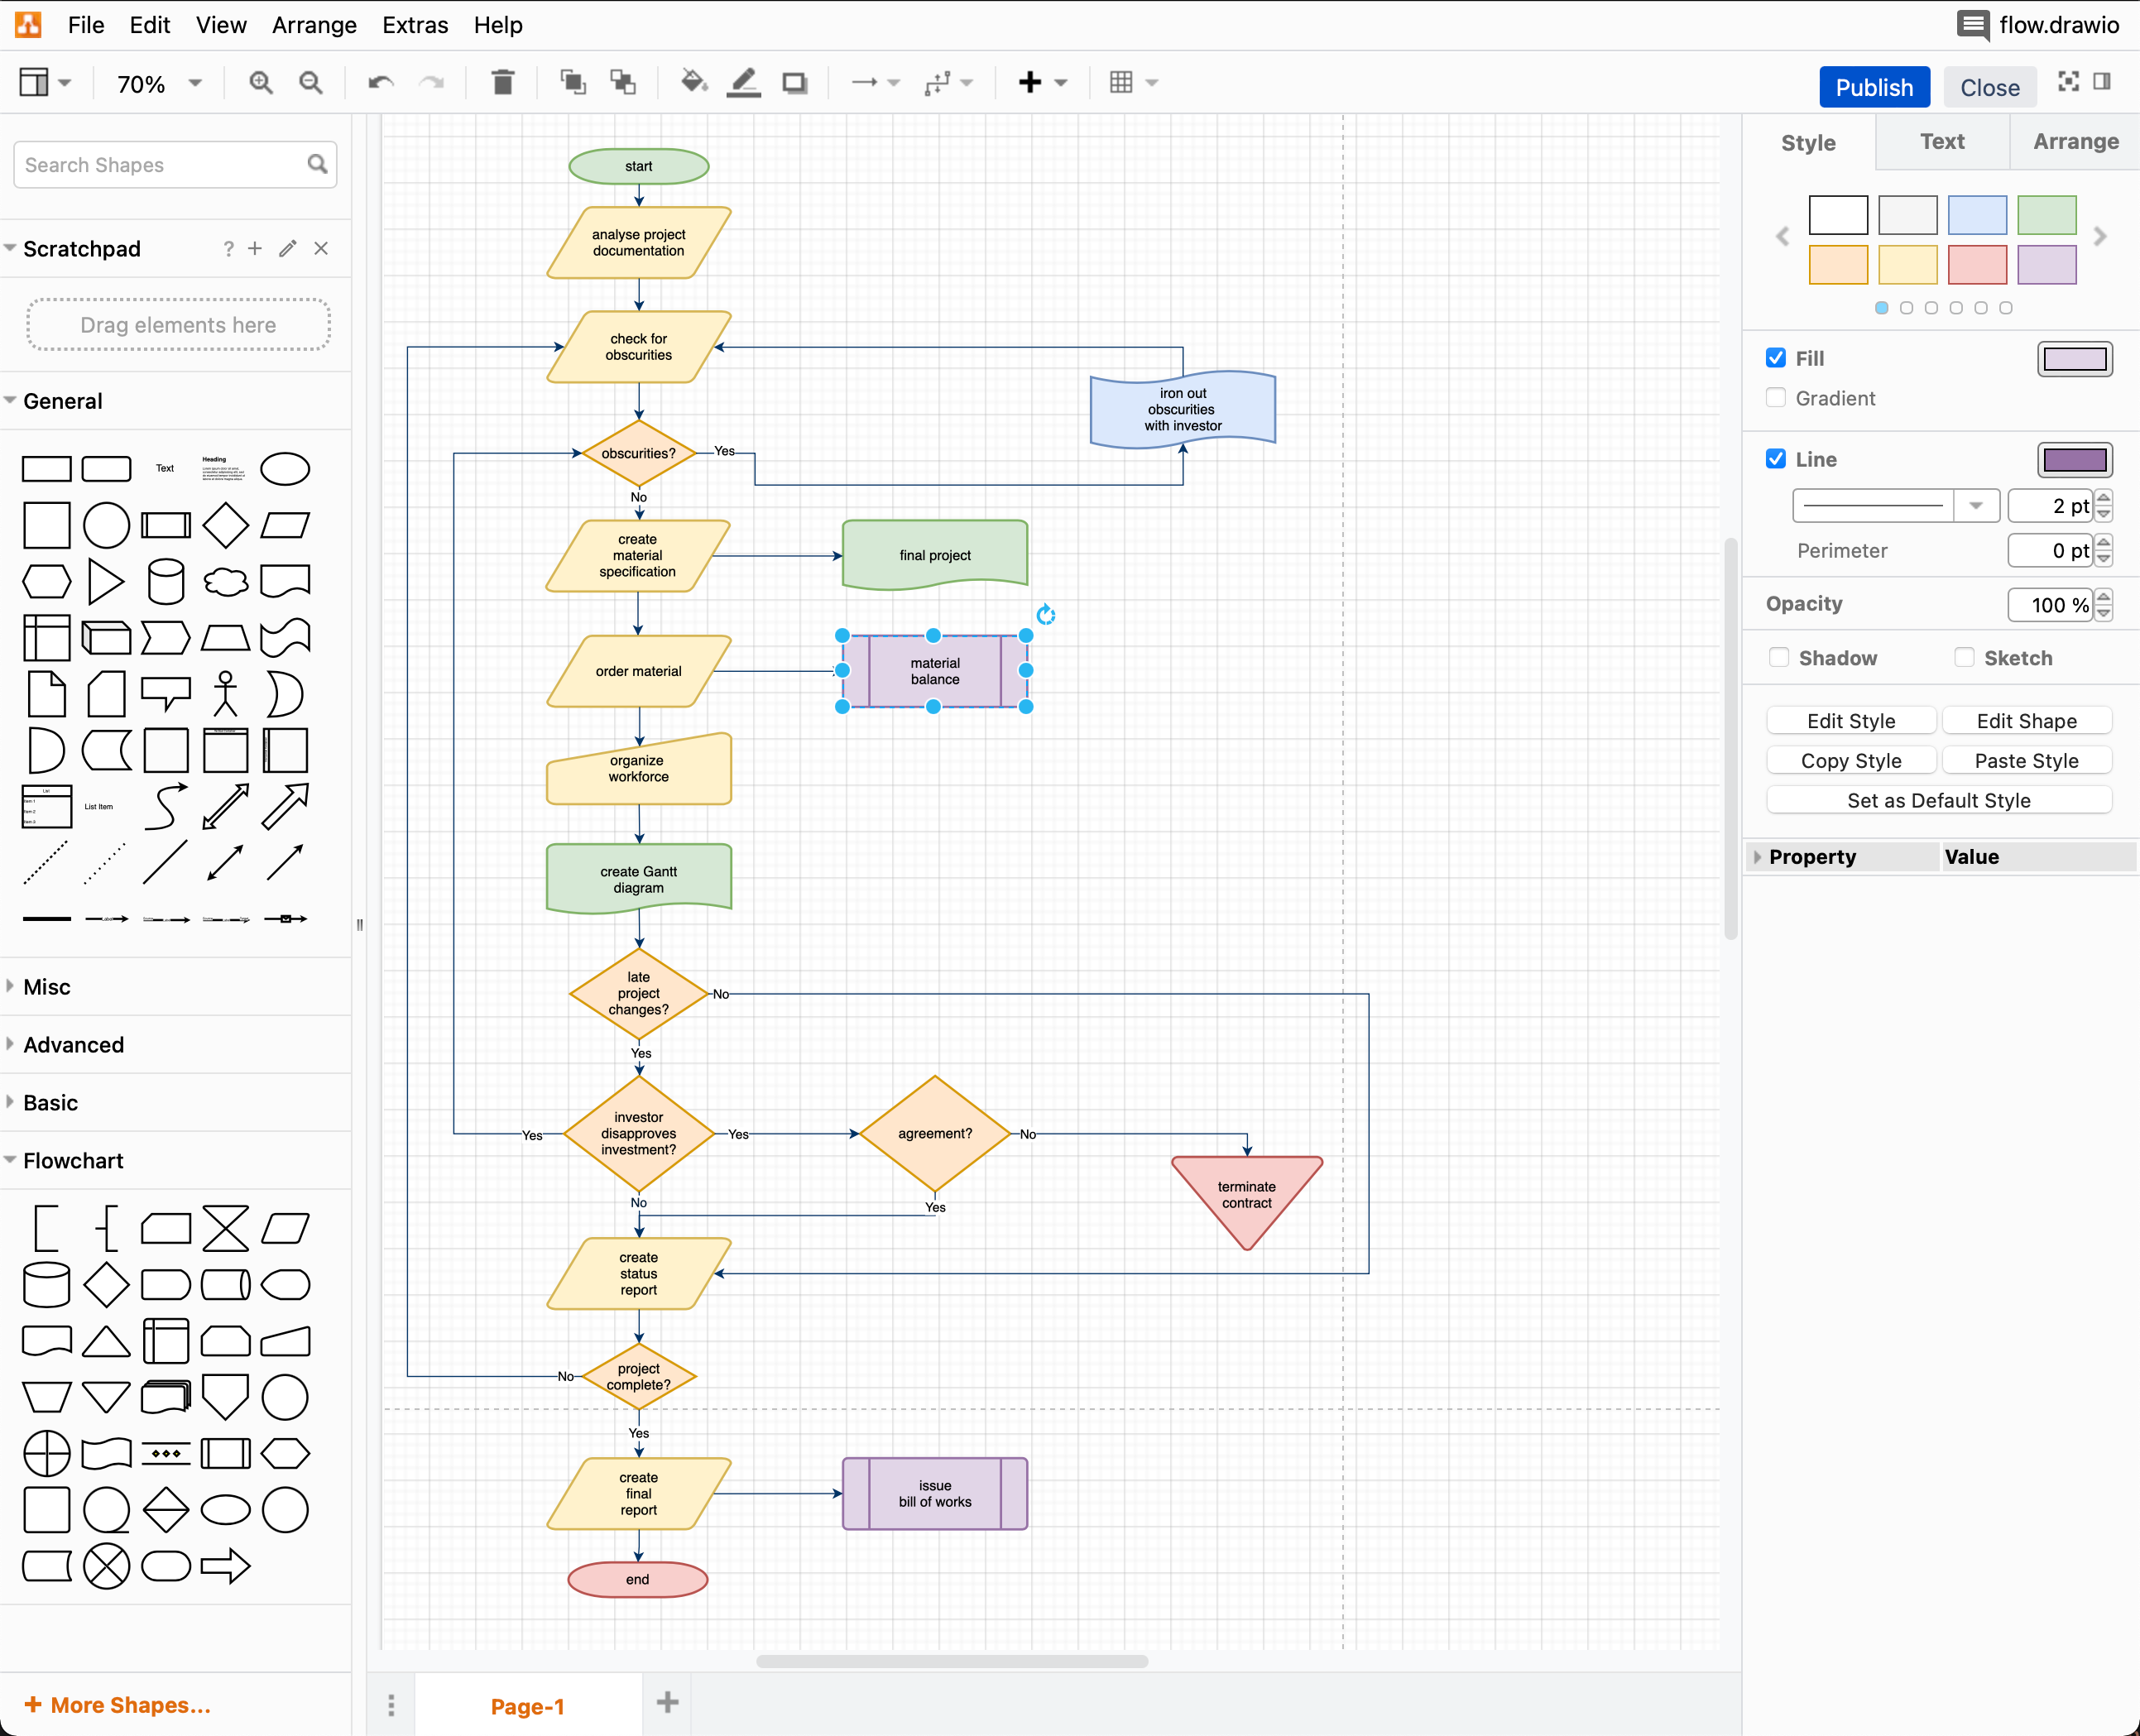The image size is (2140, 1736).
Task: Expand the Advanced shapes category
Action: point(73,1043)
